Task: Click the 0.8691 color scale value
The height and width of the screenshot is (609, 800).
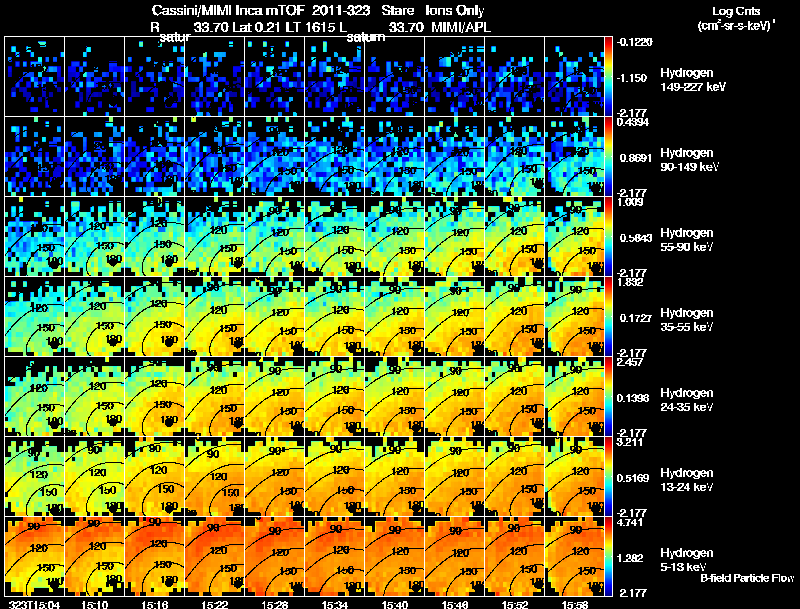Action: click(x=635, y=158)
